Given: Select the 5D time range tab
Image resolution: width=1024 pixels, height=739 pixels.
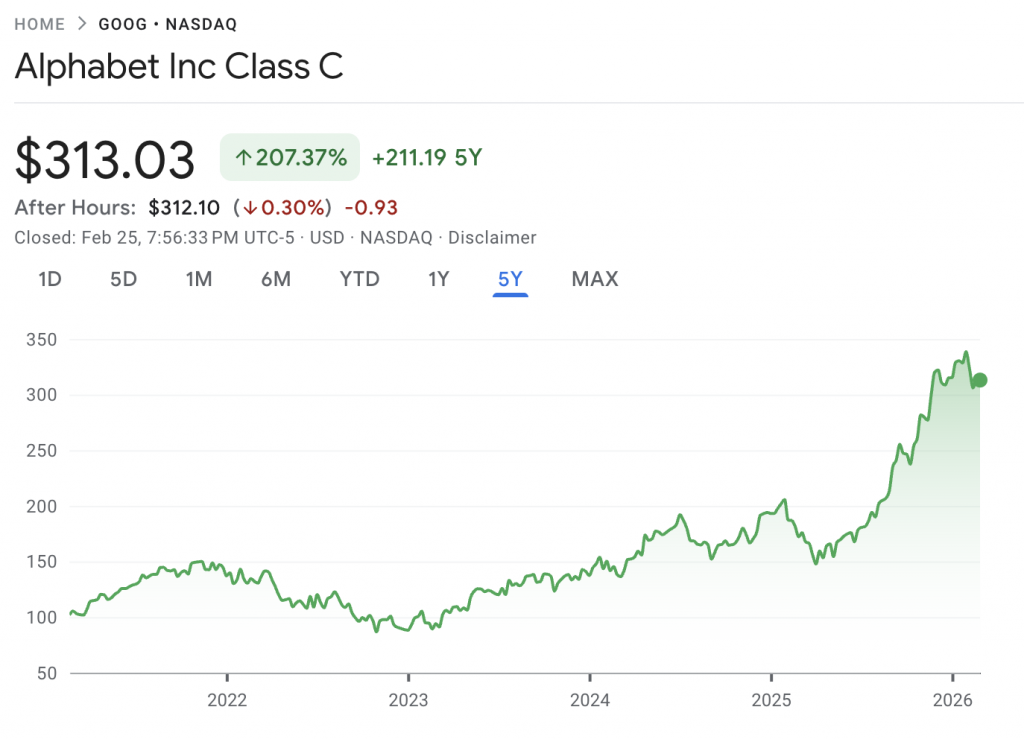Looking at the screenshot, I should point(123,279).
